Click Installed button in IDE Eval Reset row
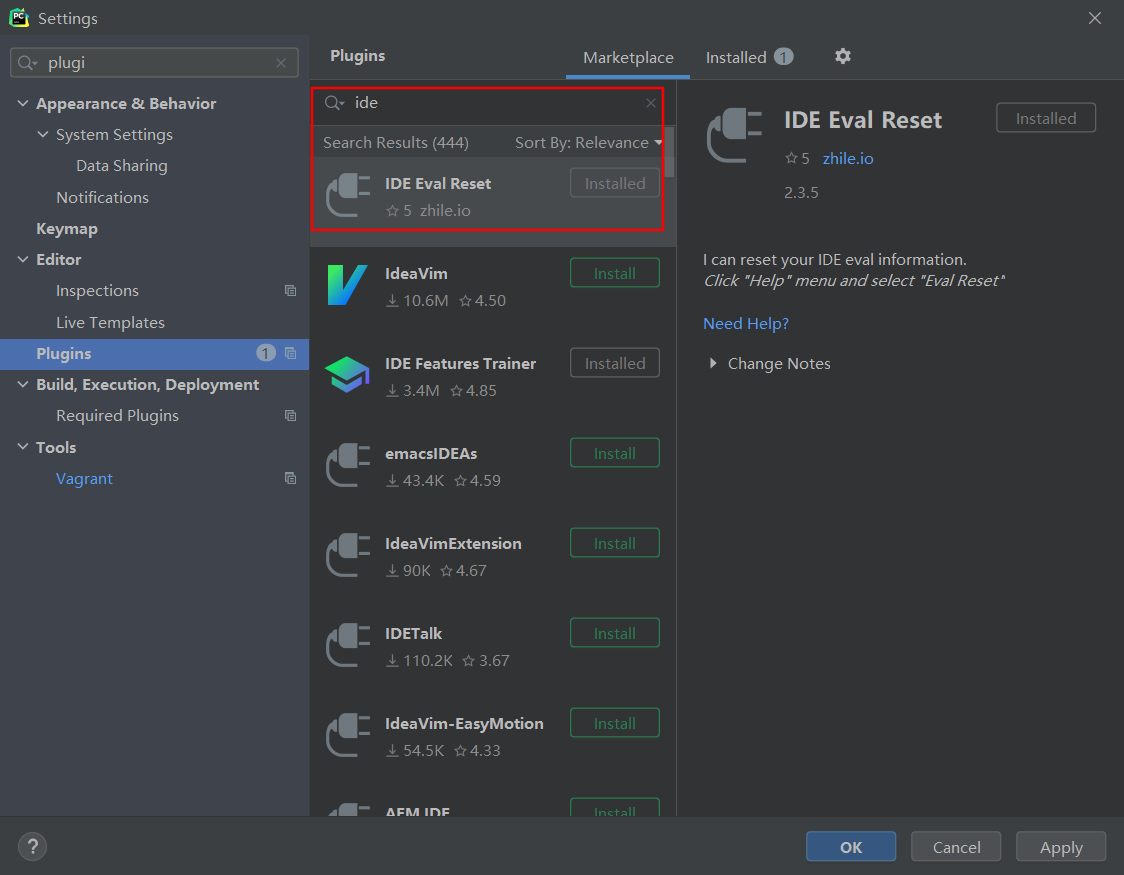1124x875 pixels. point(614,183)
